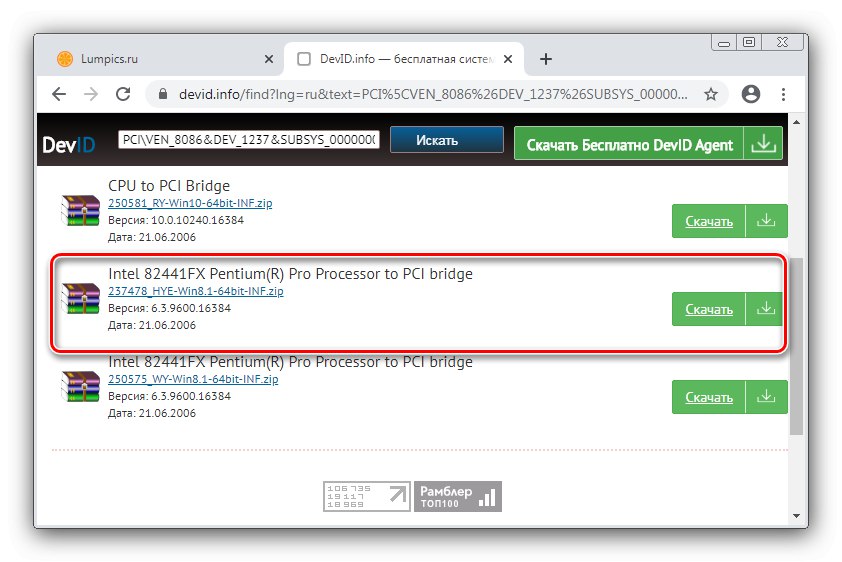Click the DevID search input field
The image size is (842, 562).
tap(249, 140)
